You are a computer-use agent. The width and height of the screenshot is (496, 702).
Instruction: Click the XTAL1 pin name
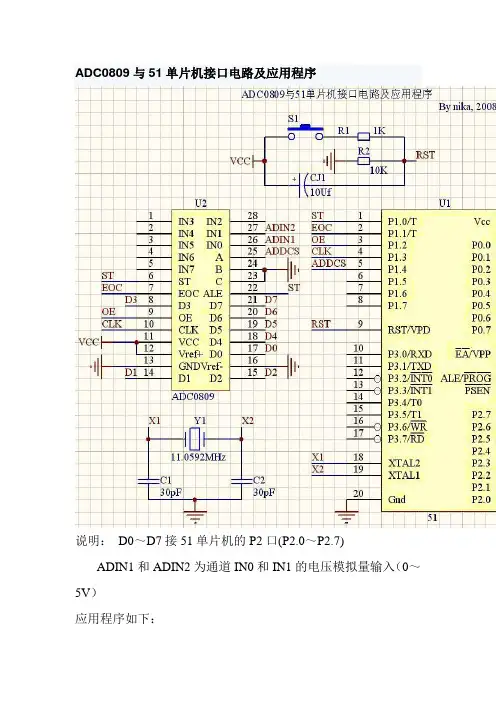[x=404, y=475]
